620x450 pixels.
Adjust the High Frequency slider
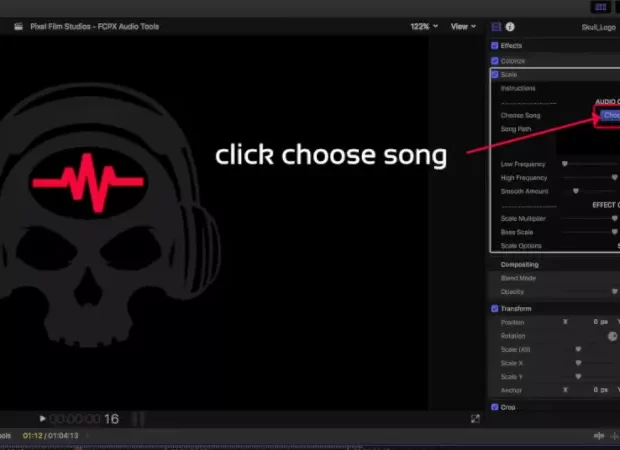pyautogui.click(x=614, y=177)
